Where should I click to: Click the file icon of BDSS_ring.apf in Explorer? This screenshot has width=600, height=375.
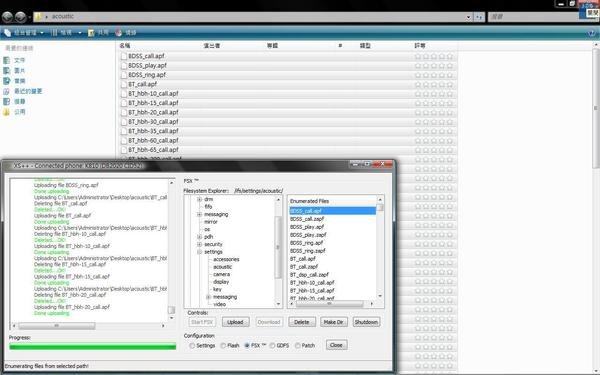coord(124,75)
